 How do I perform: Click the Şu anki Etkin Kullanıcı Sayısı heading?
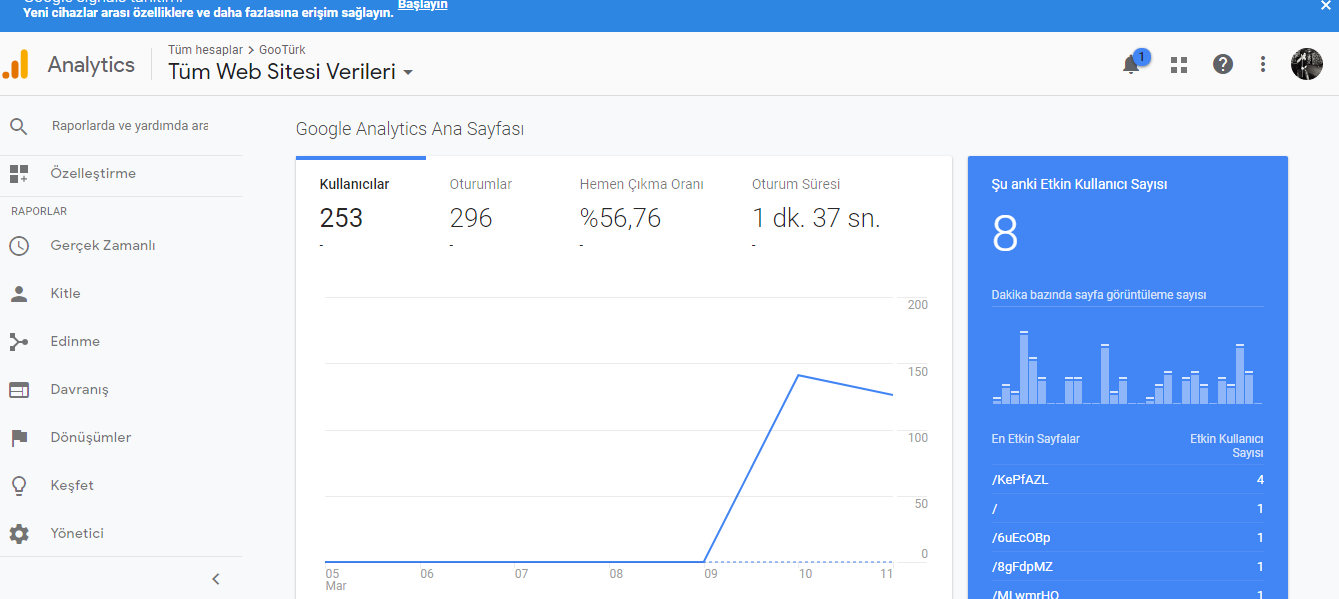(1079, 185)
